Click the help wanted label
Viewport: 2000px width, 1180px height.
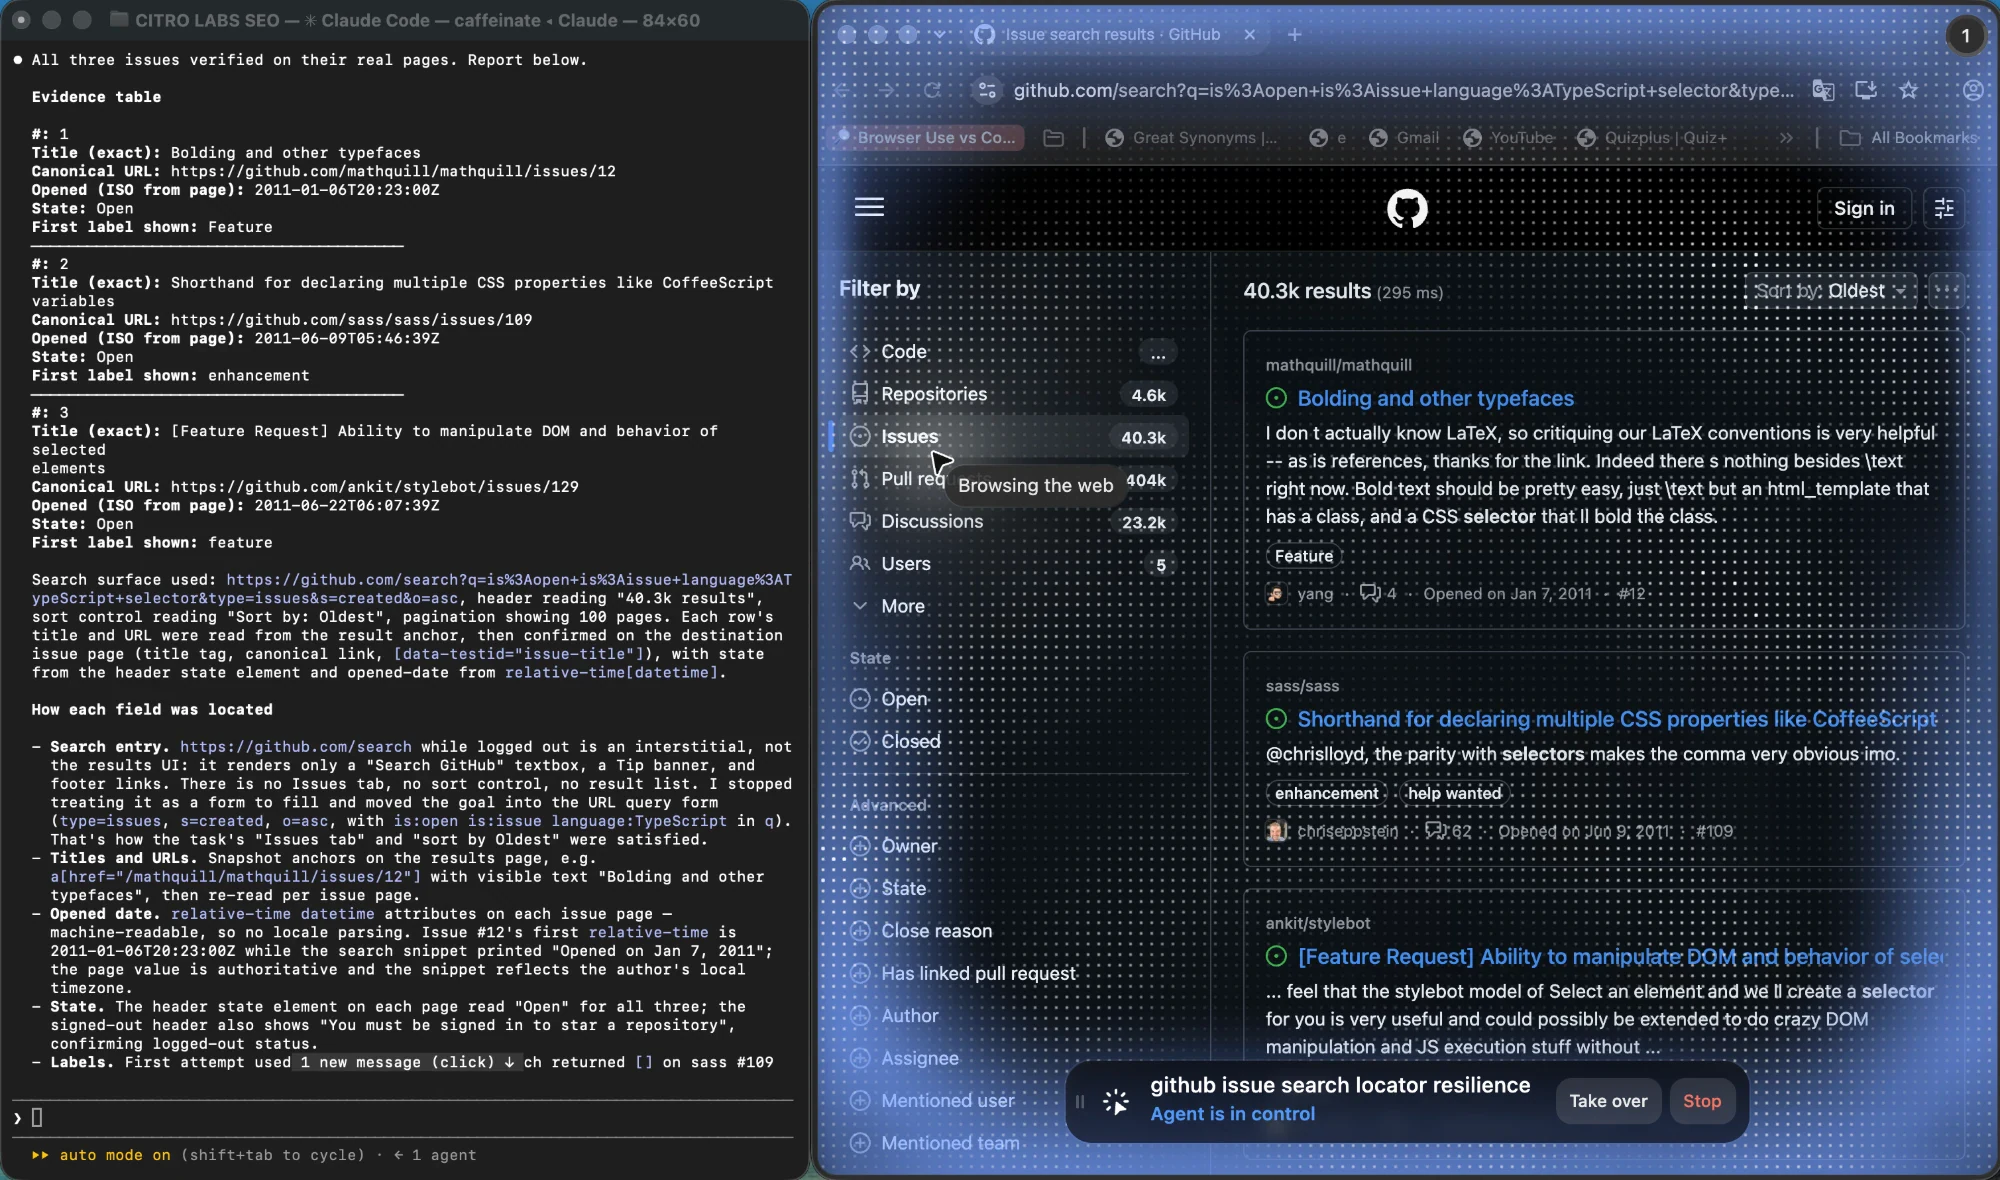[1454, 793]
